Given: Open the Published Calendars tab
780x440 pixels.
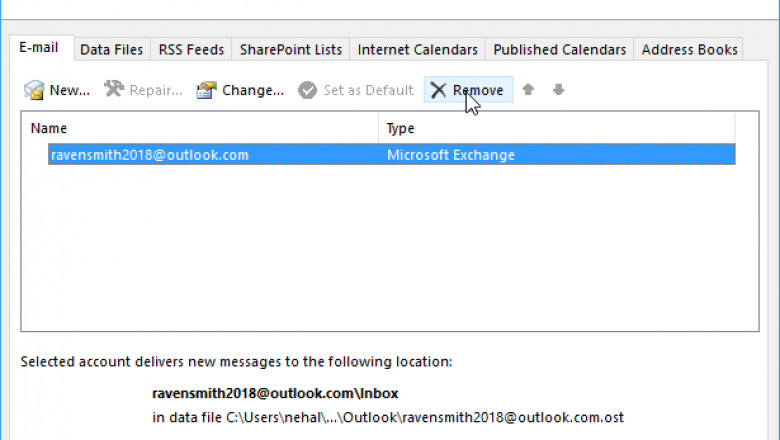Looking at the screenshot, I should click(560, 50).
